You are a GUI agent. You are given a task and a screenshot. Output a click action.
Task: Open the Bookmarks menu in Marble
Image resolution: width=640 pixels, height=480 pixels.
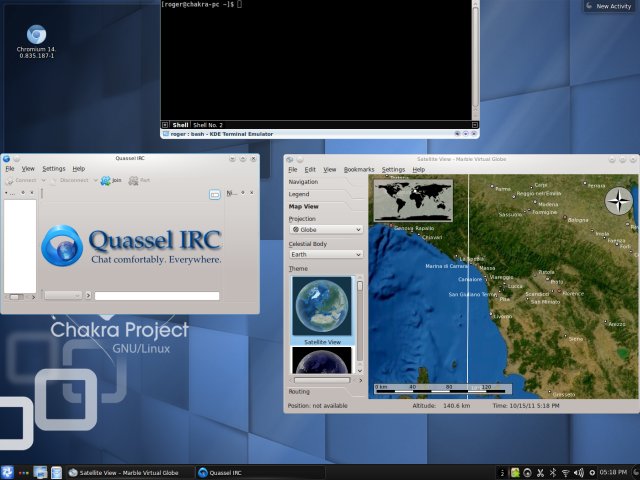[x=358, y=170]
